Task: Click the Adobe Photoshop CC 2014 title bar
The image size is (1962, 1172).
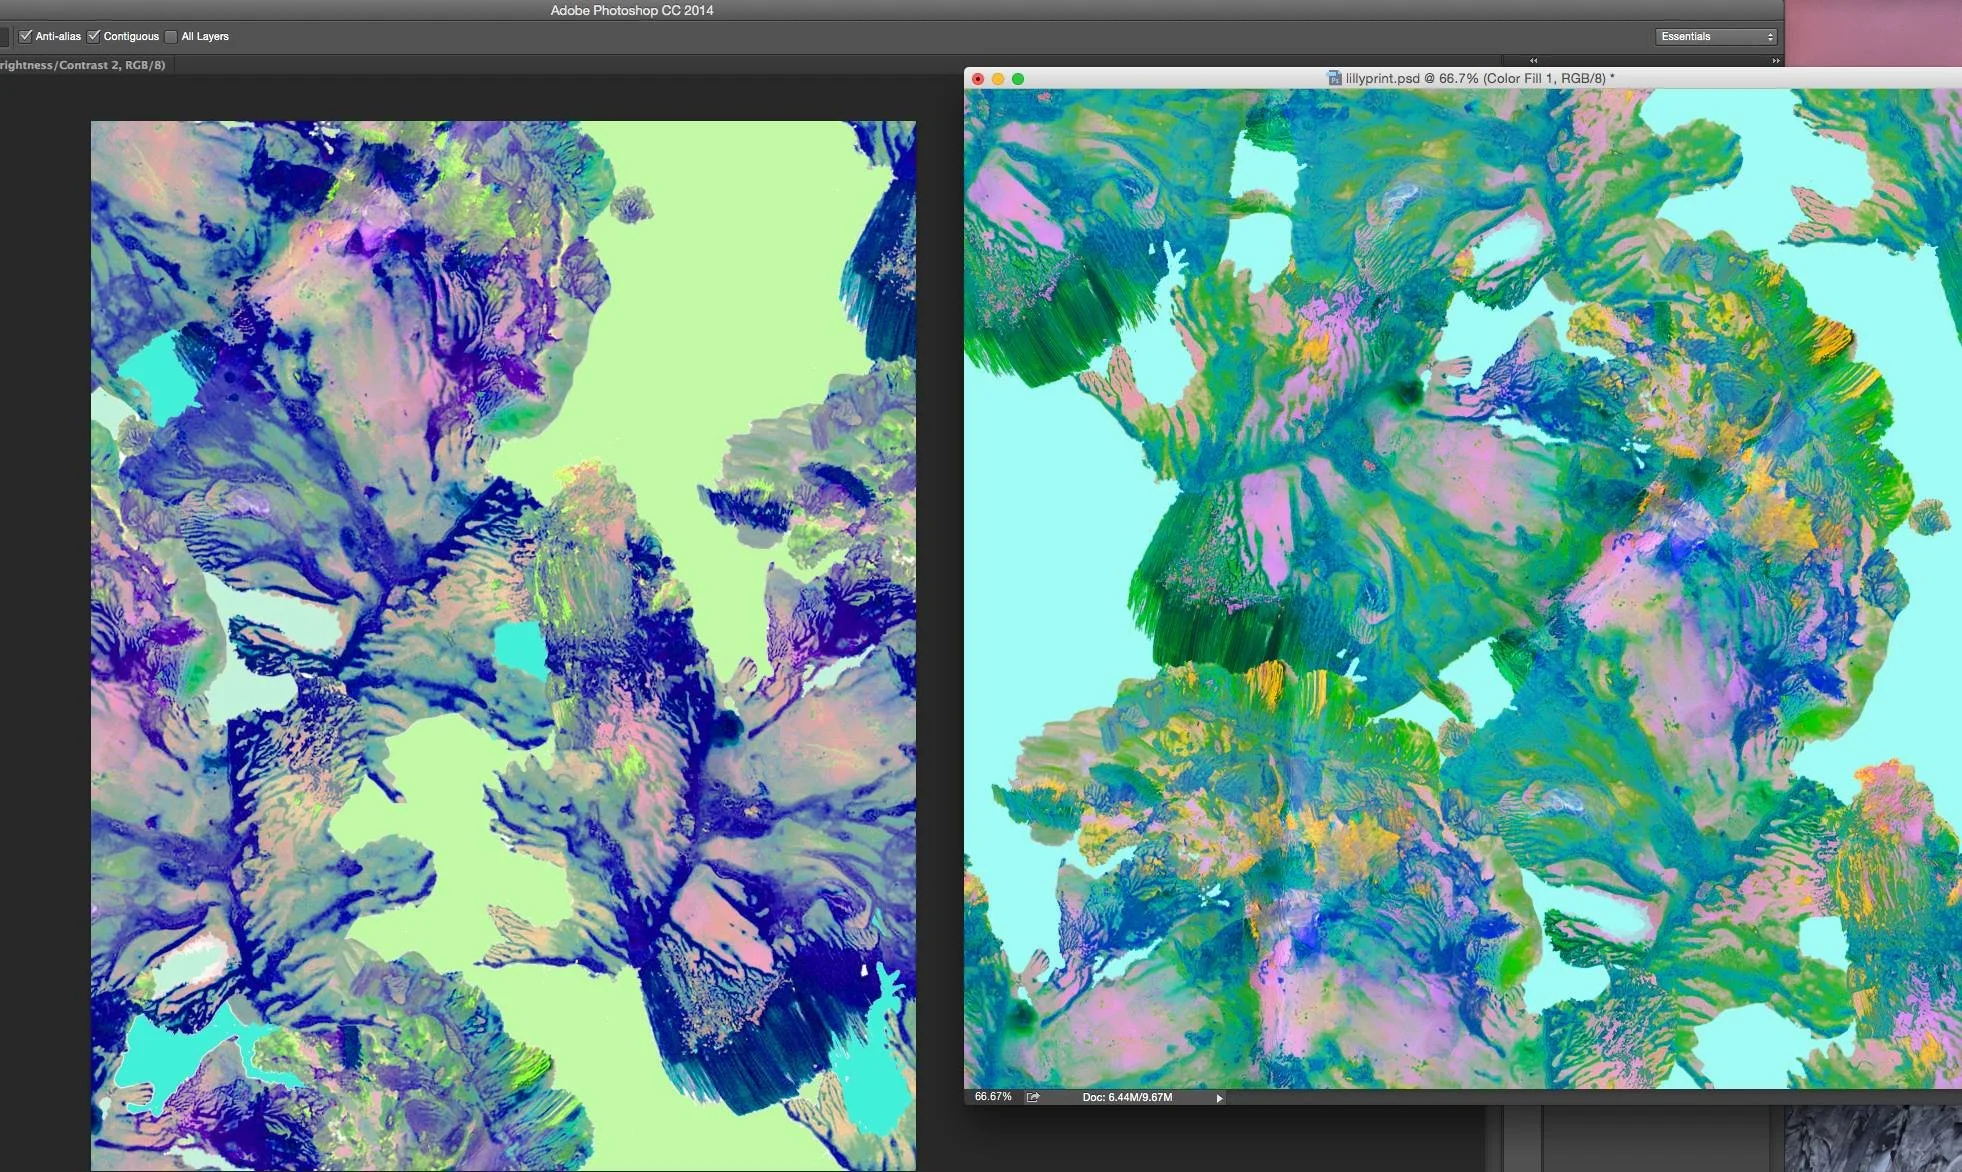Action: coord(632,10)
